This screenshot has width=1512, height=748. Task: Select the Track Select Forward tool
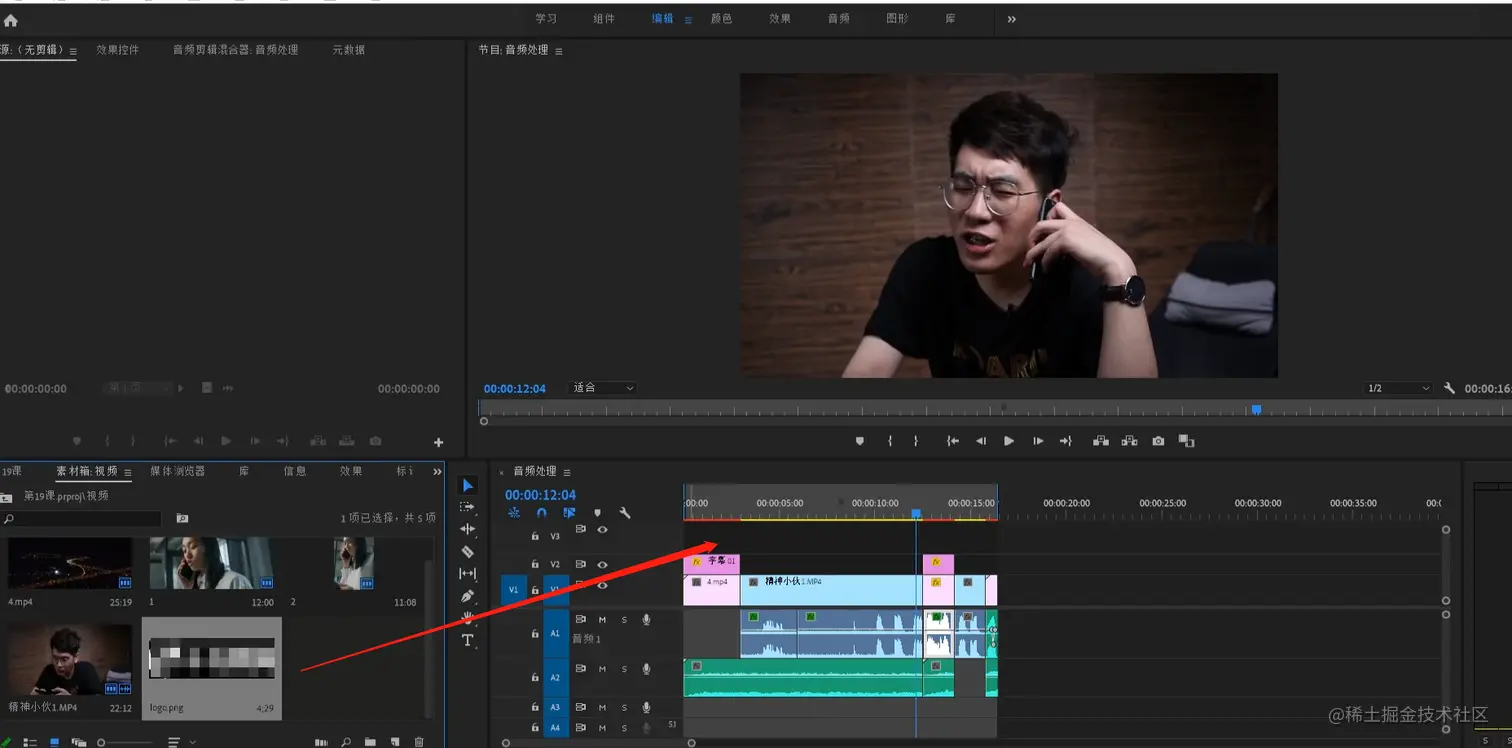(467, 507)
